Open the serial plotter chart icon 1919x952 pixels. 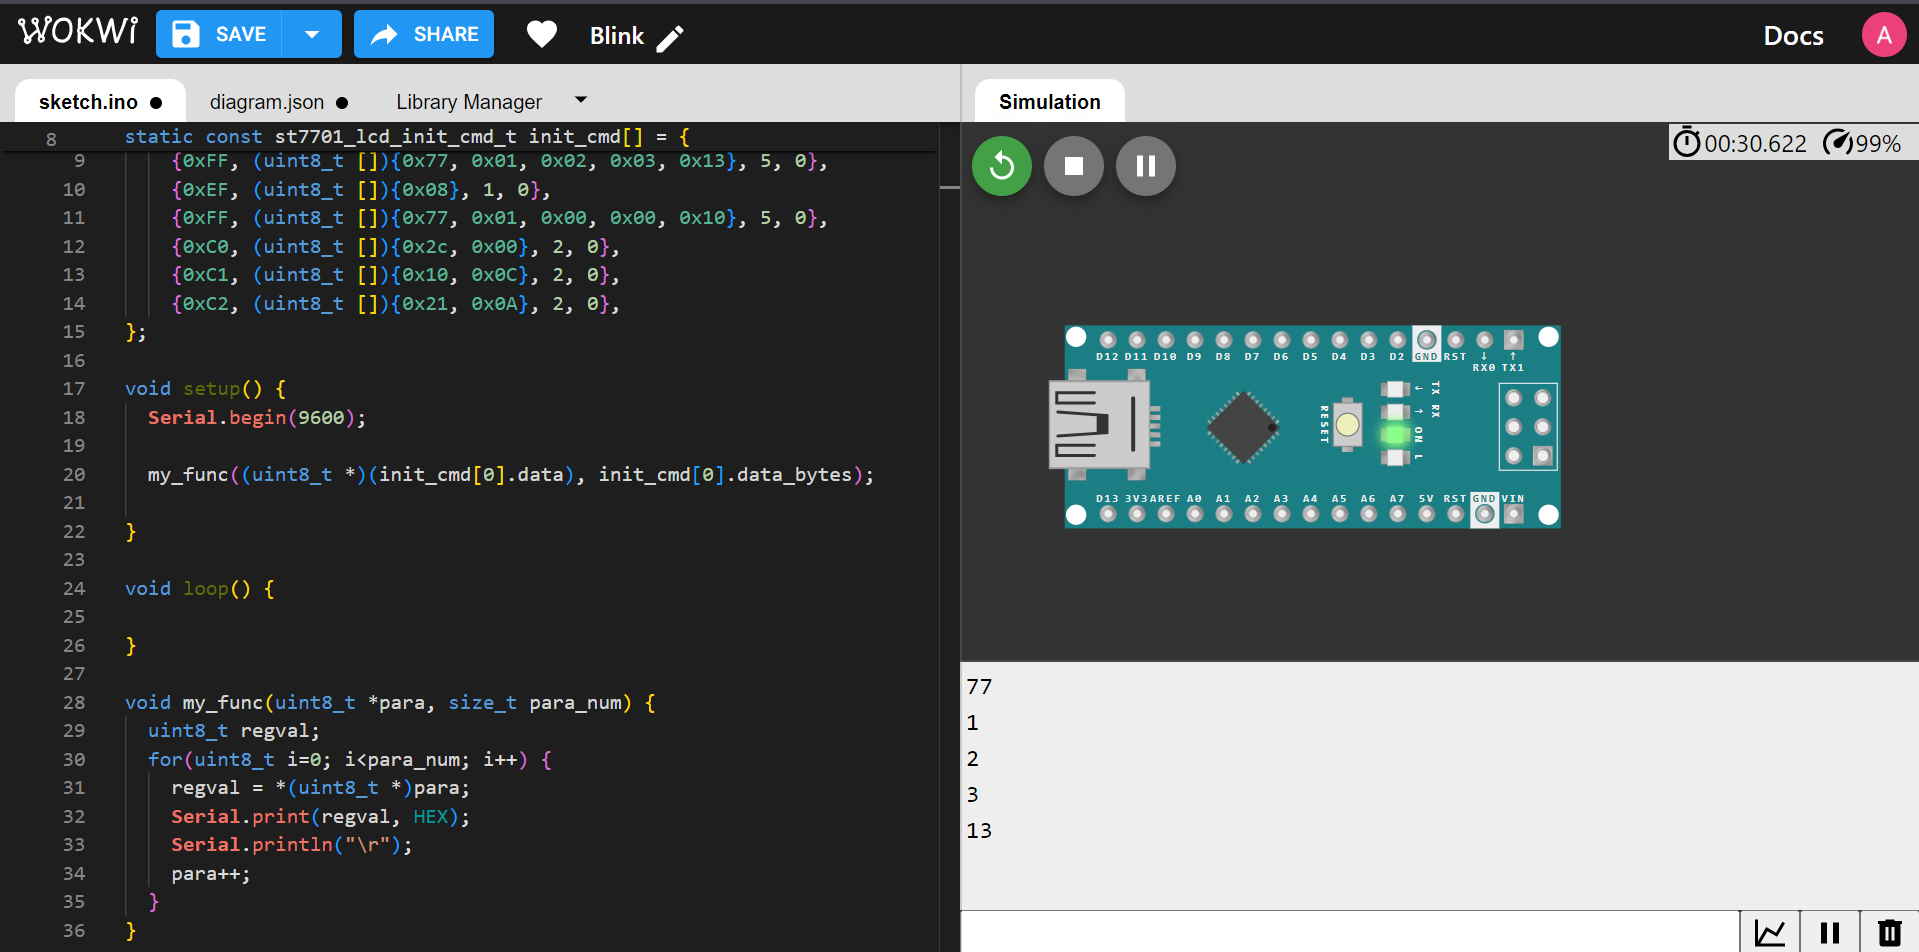pos(1770,932)
